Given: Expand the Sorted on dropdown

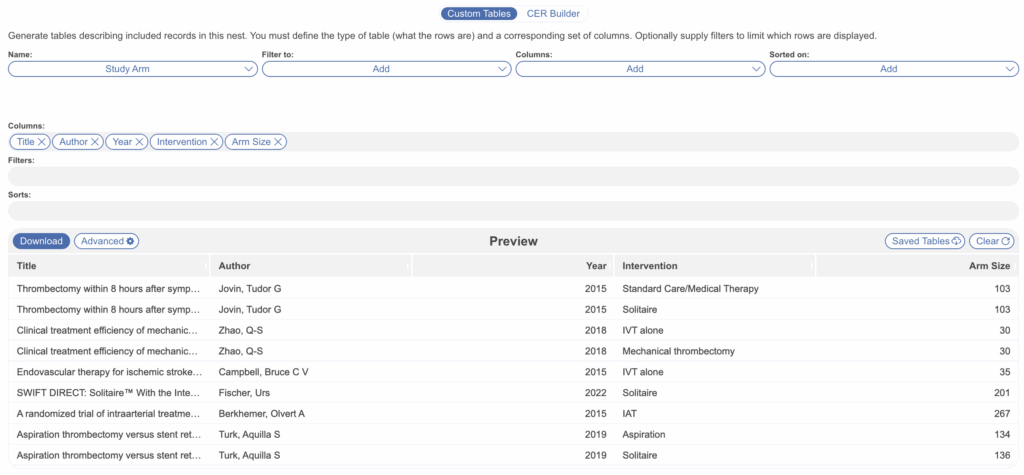Looking at the screenshot, I should 894,69.
